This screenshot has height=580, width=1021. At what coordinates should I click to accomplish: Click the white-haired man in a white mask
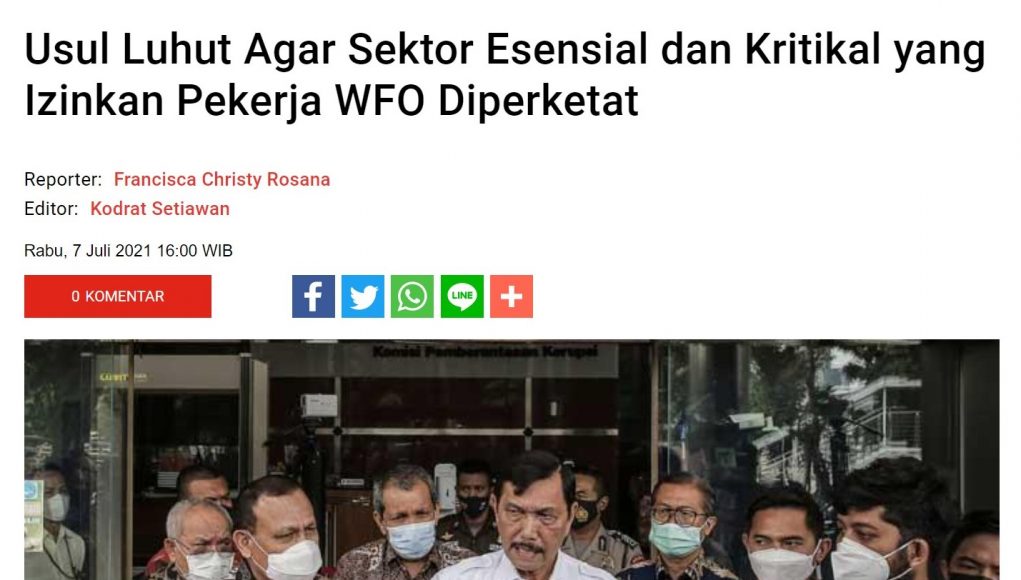199,540
